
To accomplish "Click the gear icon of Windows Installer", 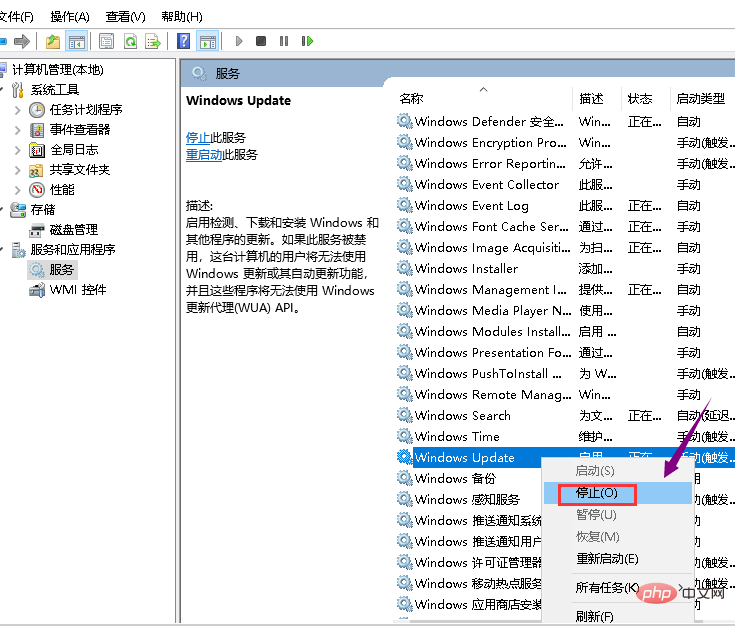I will point(404,268).
